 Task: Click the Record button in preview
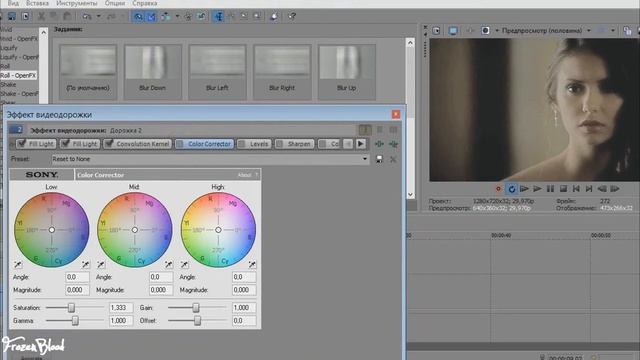(498, 189)
